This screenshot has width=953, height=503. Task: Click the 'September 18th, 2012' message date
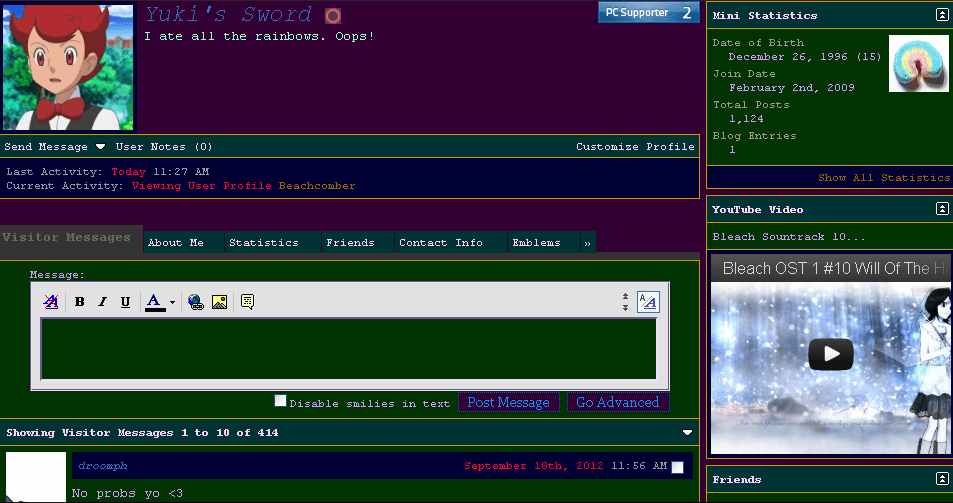point(534,466)
